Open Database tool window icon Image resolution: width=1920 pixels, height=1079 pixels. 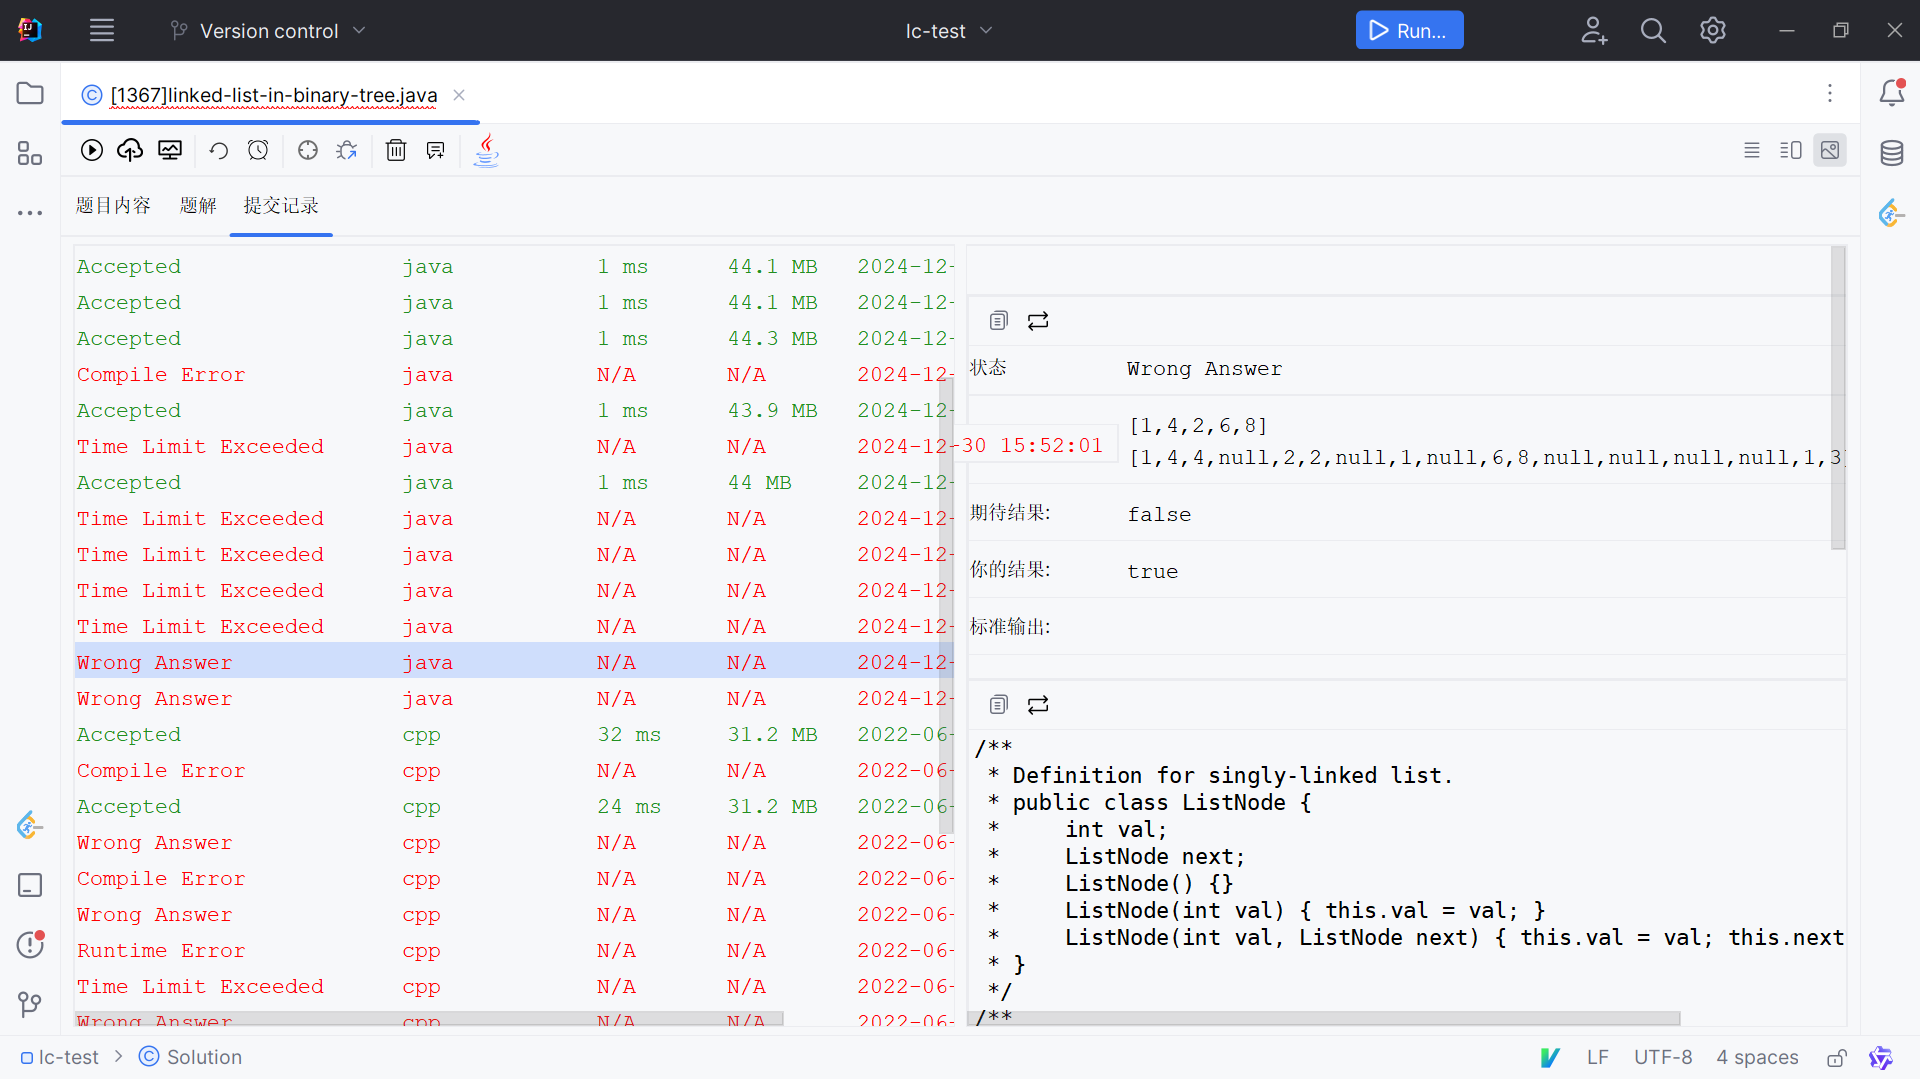pos(1892,153)
